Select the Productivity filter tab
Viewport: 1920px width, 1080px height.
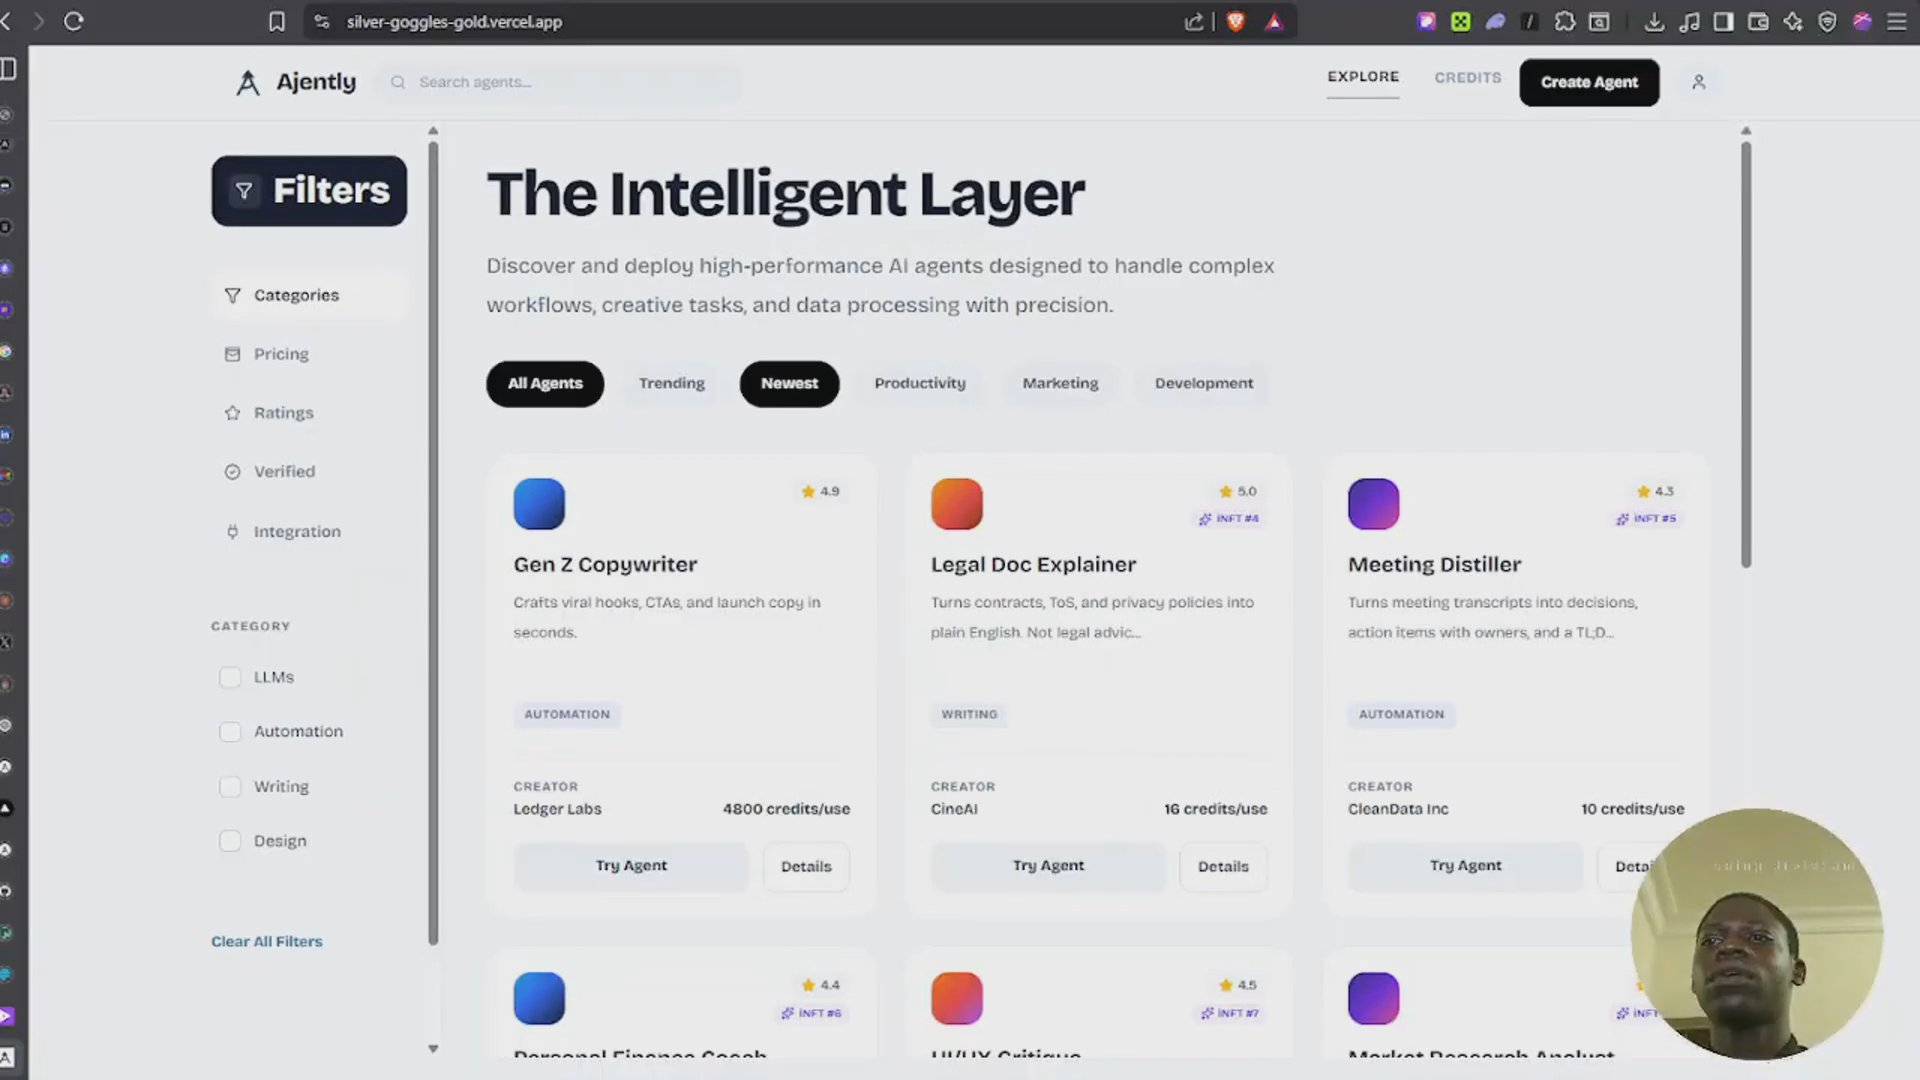pos(920,384)
